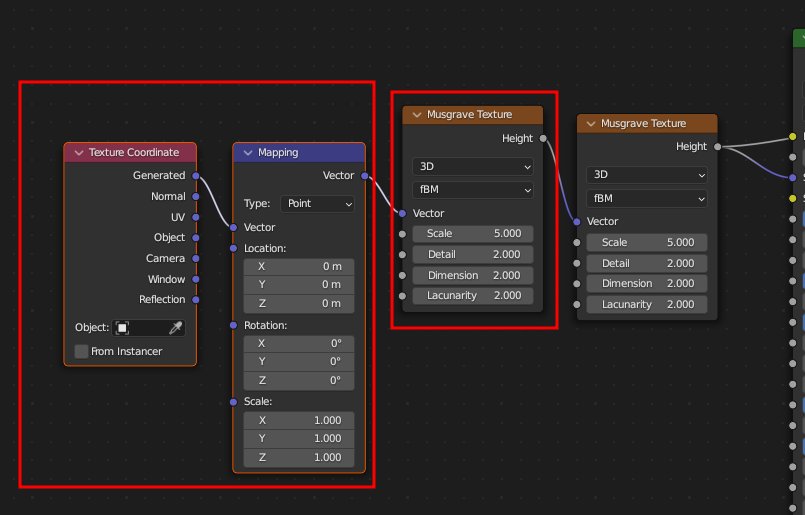
Task: Click the Location Y field in Mapping
Action: pyautogui.click(x=299, y=285)
